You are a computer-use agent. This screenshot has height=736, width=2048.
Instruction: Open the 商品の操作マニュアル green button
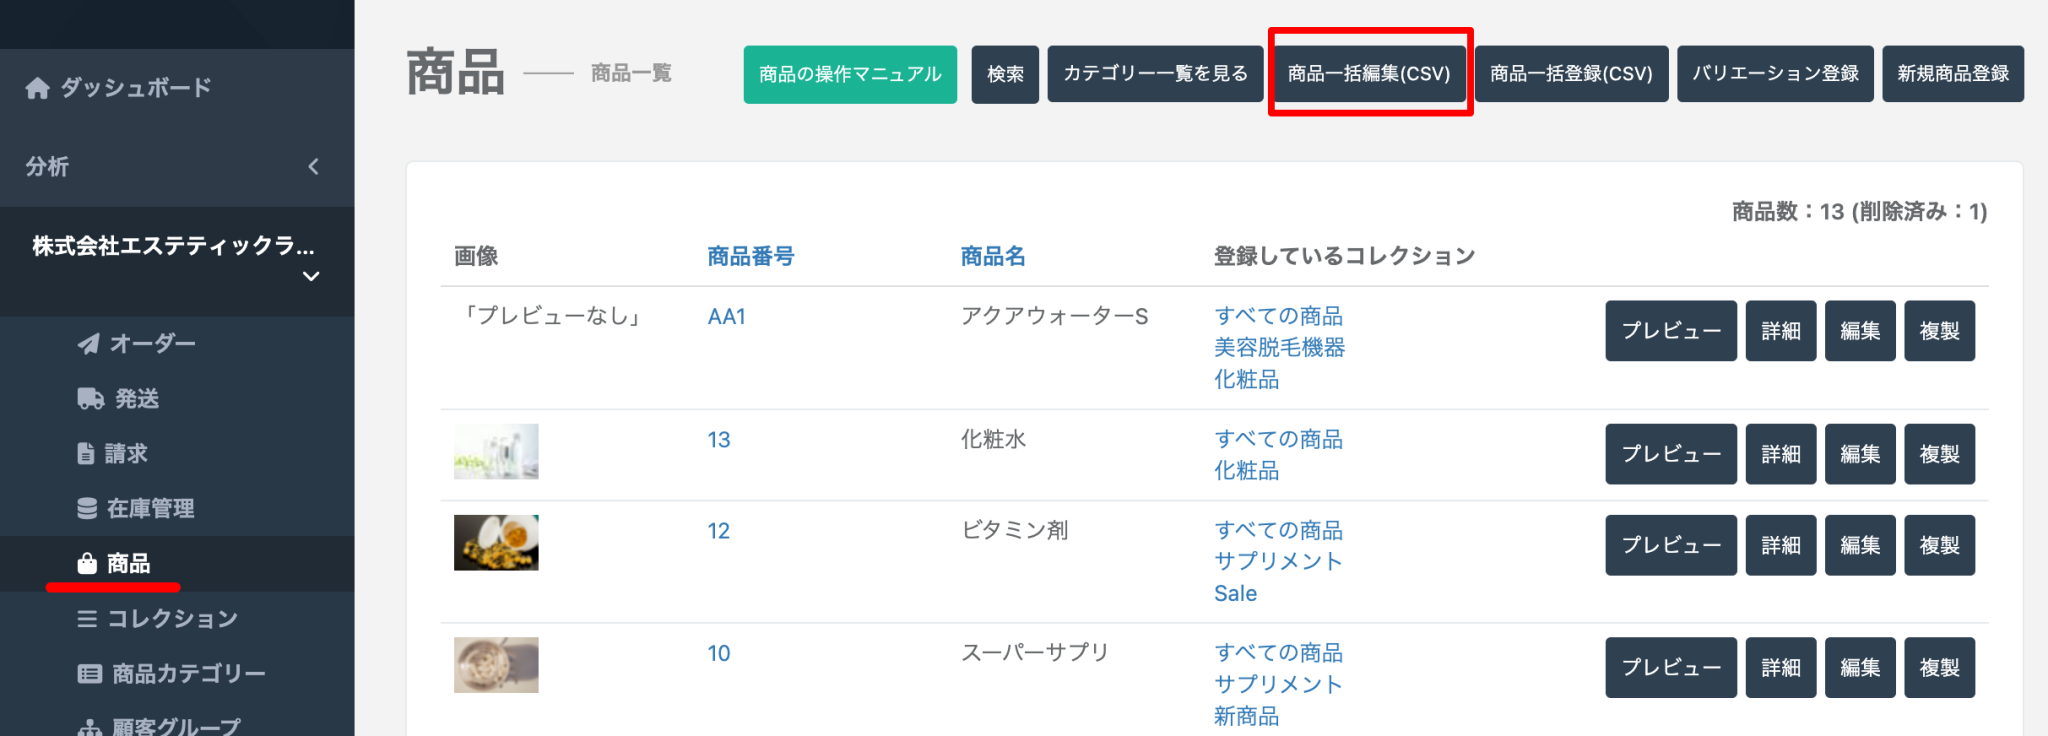point(849,74)
